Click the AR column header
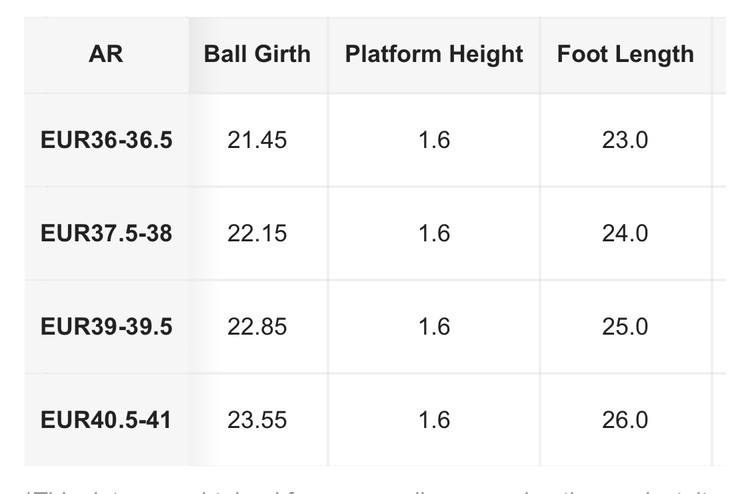The image size is (750, 494). coord(106,54)
